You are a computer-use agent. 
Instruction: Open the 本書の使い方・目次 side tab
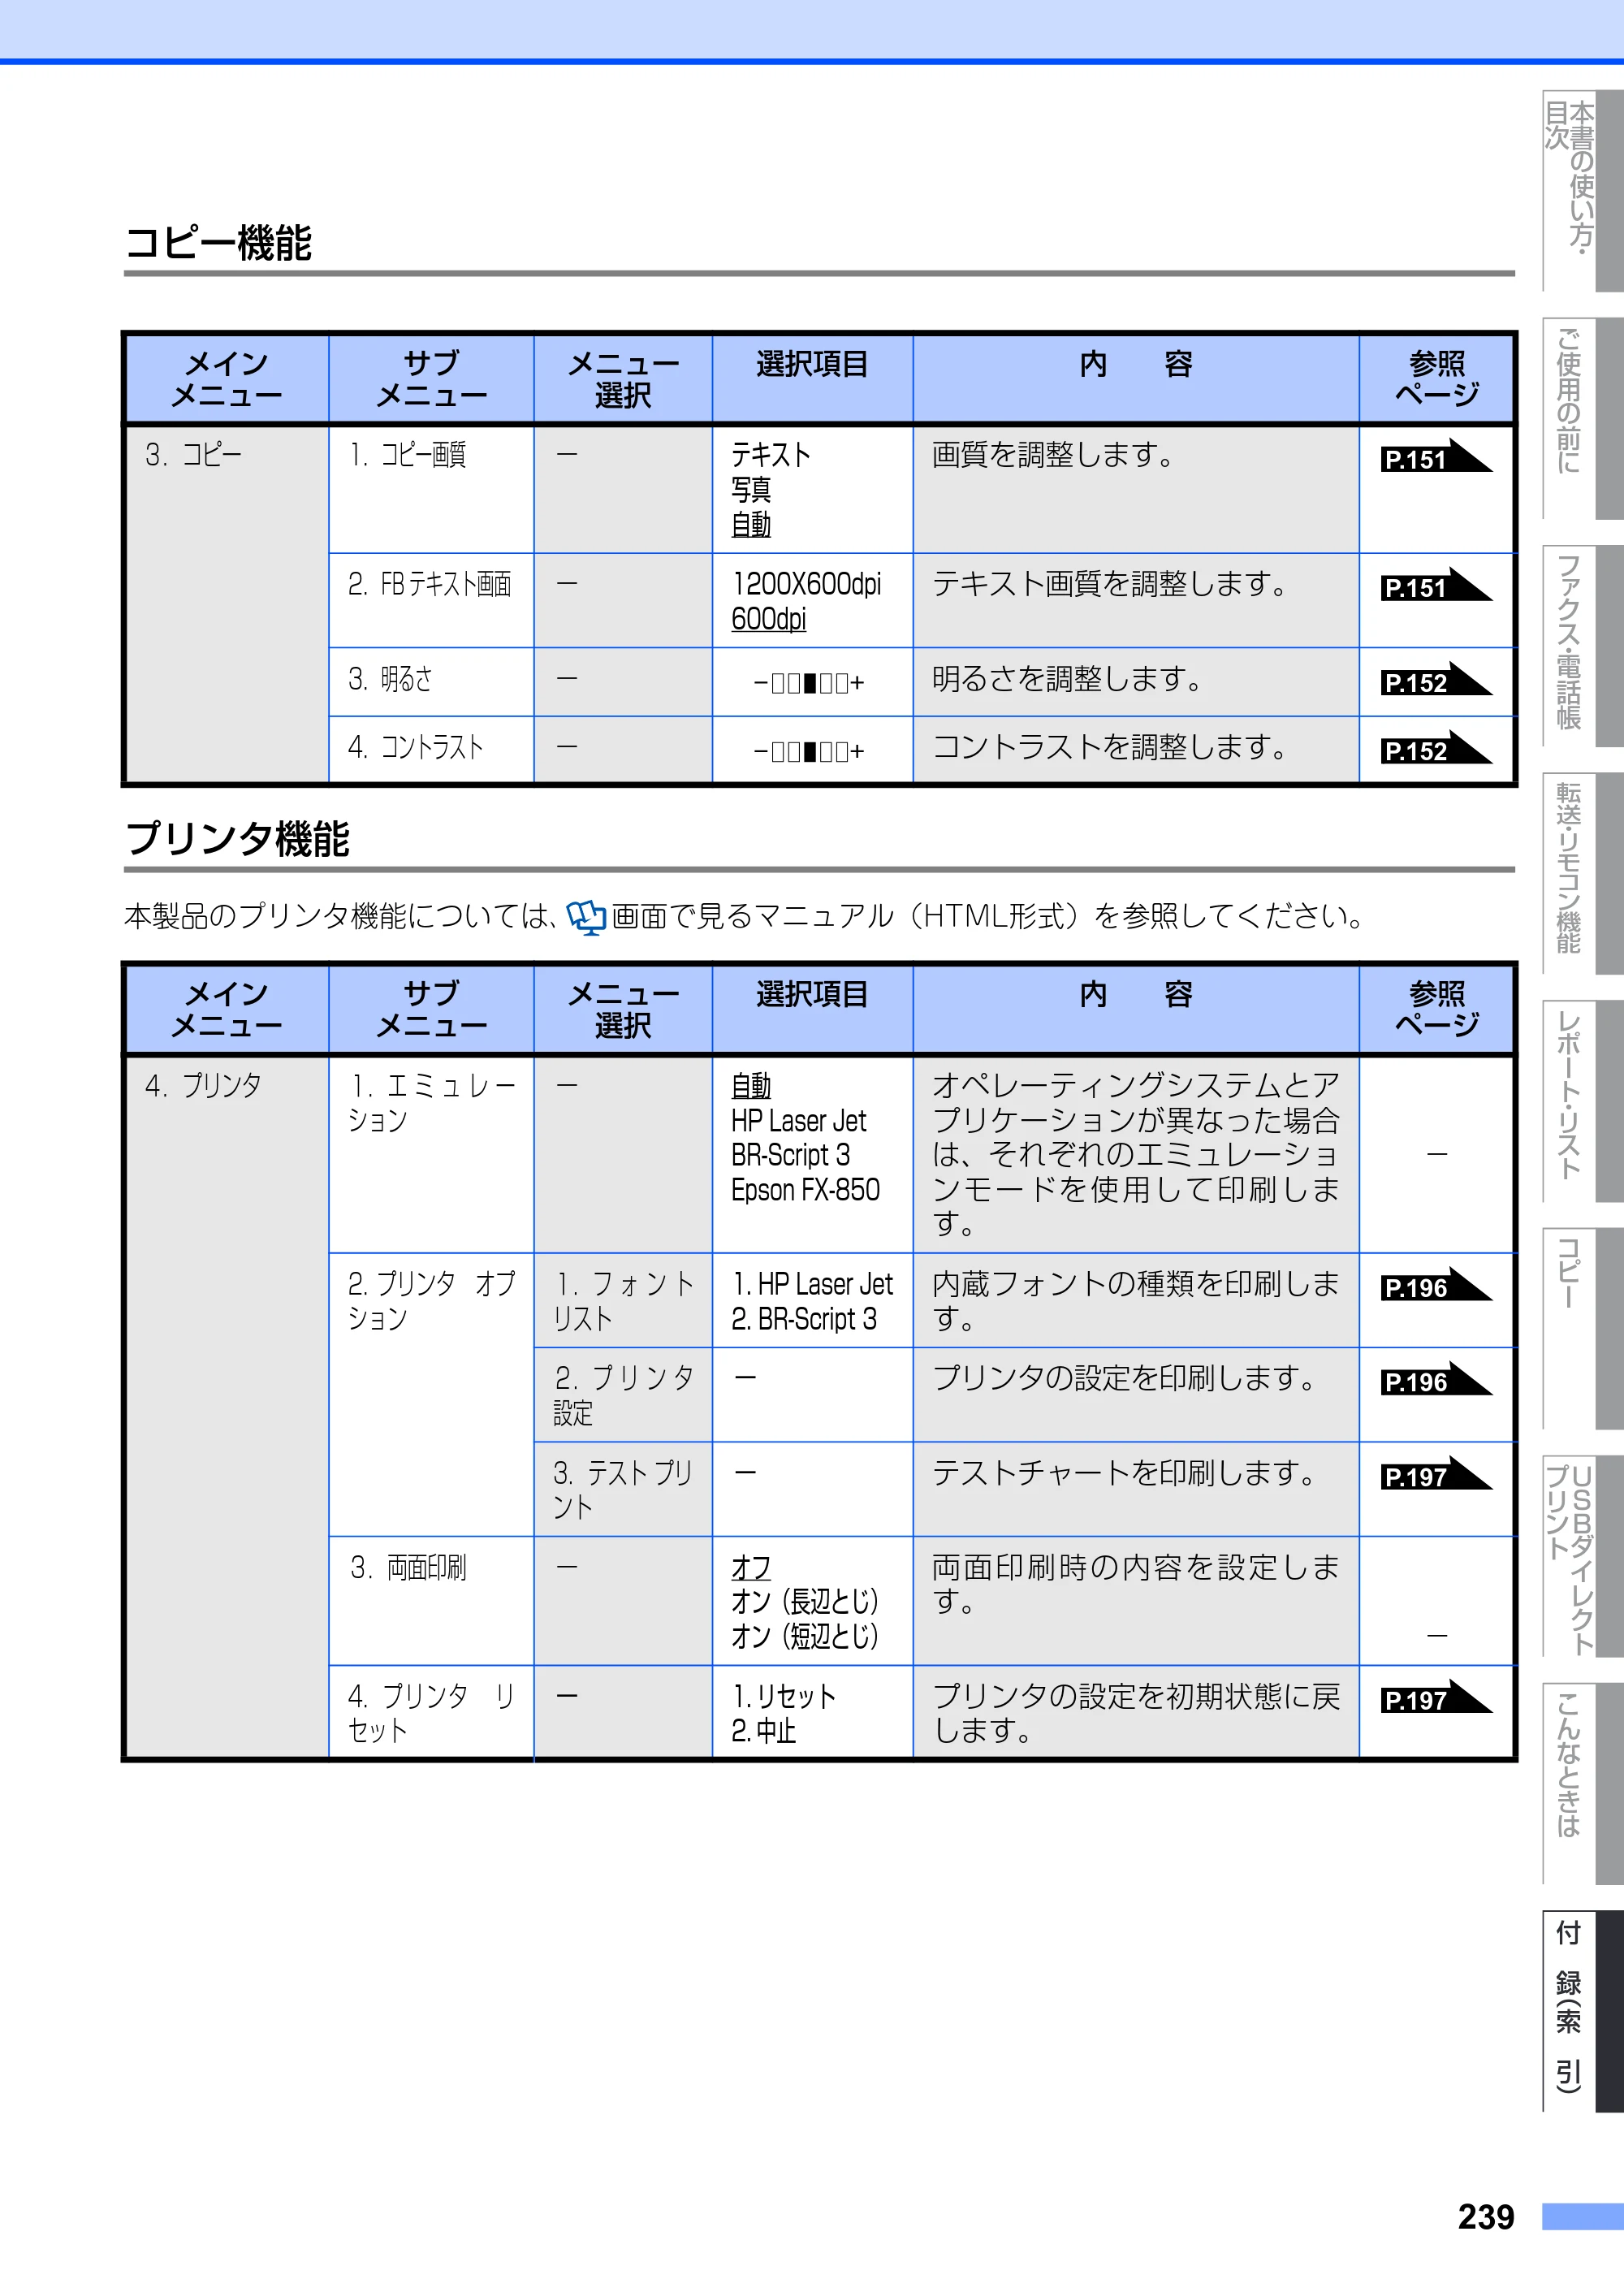[1582, 190]
